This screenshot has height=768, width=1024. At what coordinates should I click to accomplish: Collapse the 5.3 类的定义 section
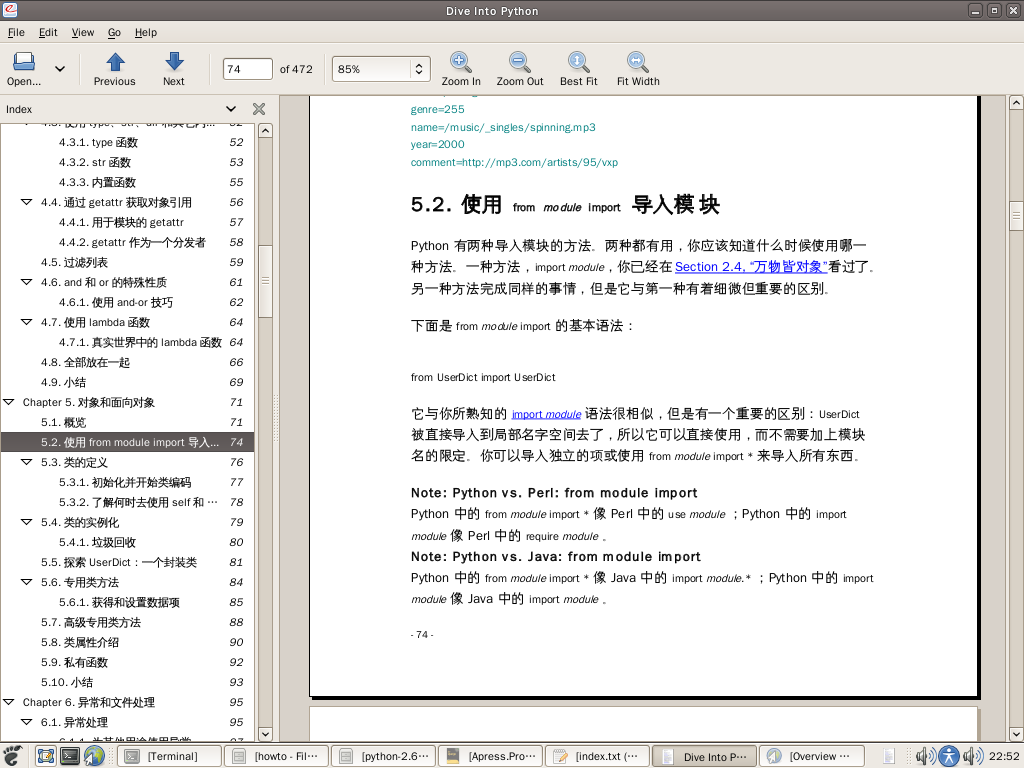coord(27,462)
